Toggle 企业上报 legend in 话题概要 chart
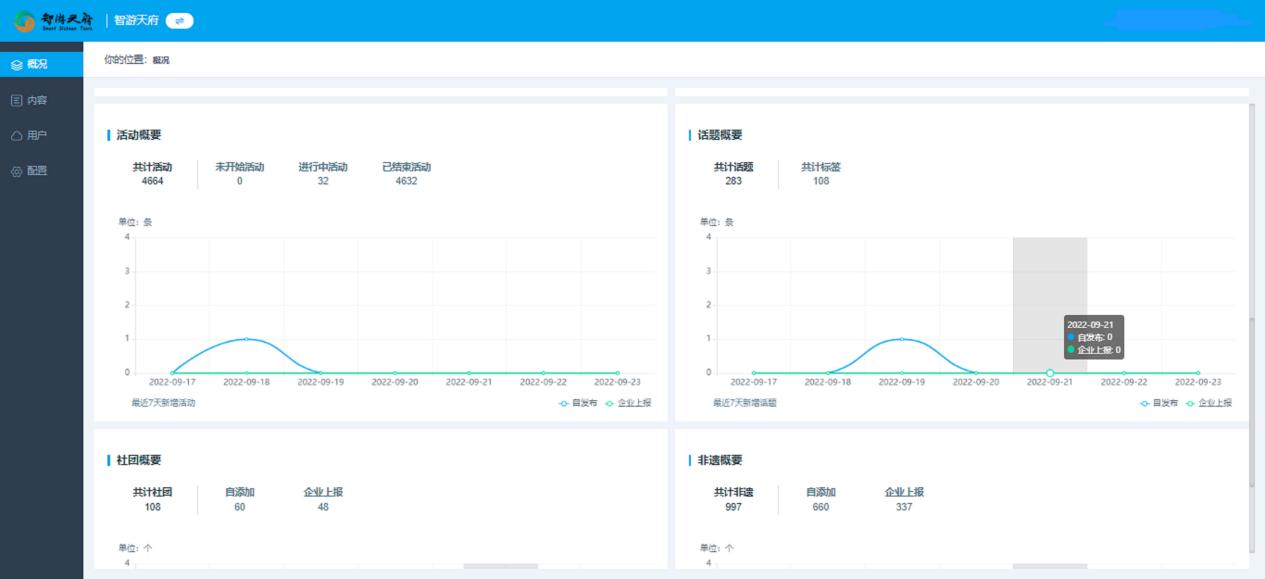 coord(1209,402)
